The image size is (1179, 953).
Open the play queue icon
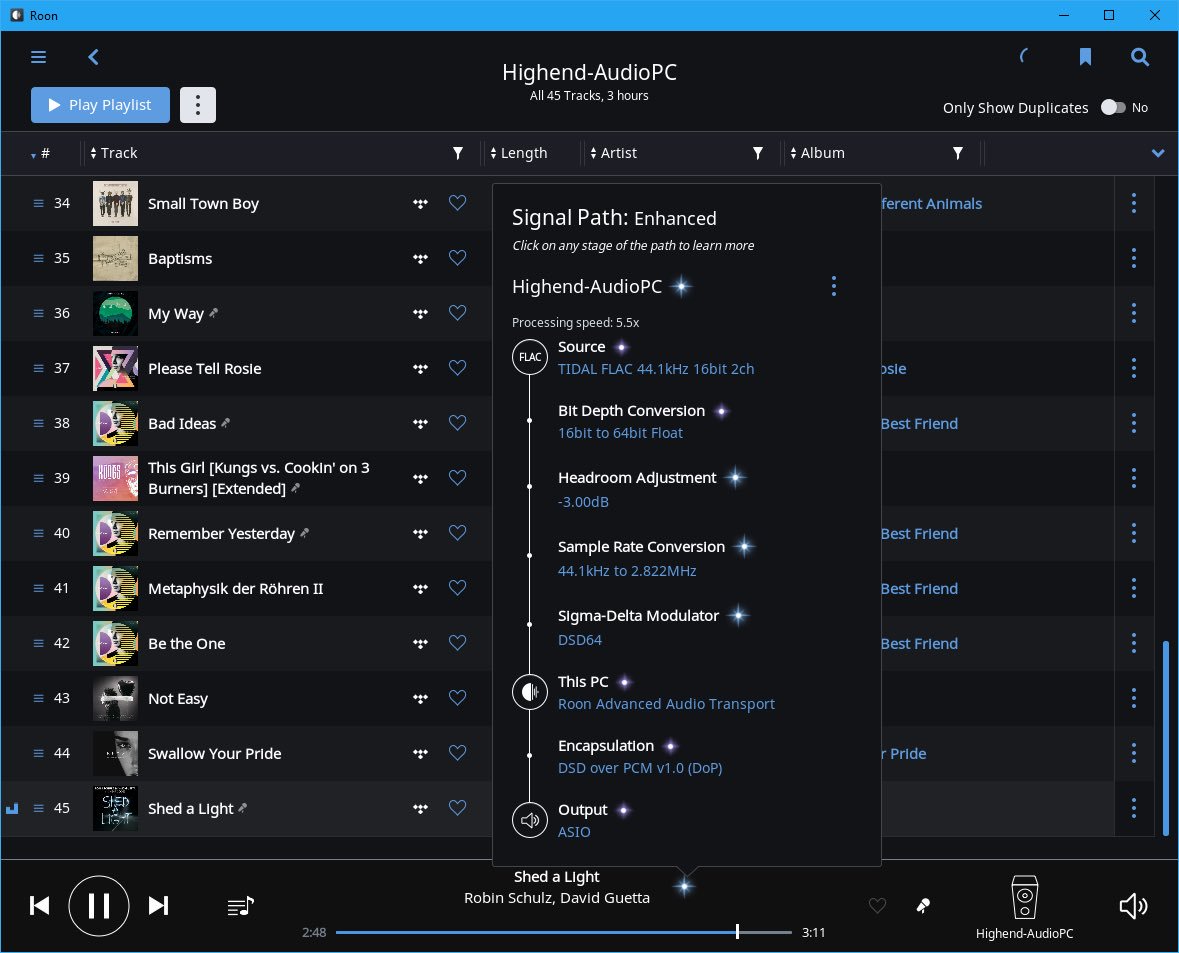[x=240, y=906]
